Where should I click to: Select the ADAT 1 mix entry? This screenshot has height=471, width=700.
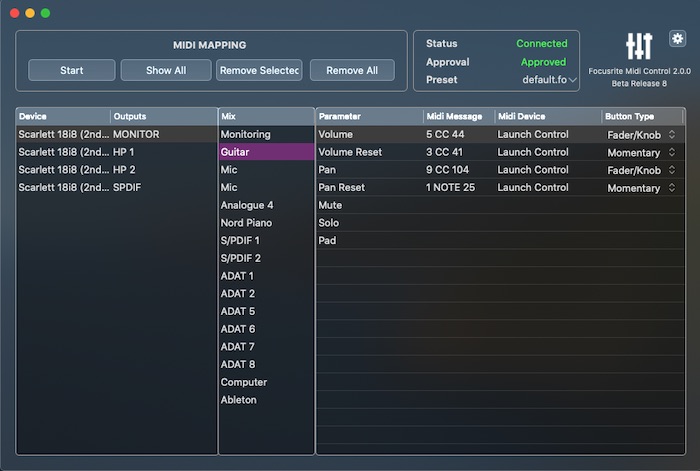(x=267, y=276)
